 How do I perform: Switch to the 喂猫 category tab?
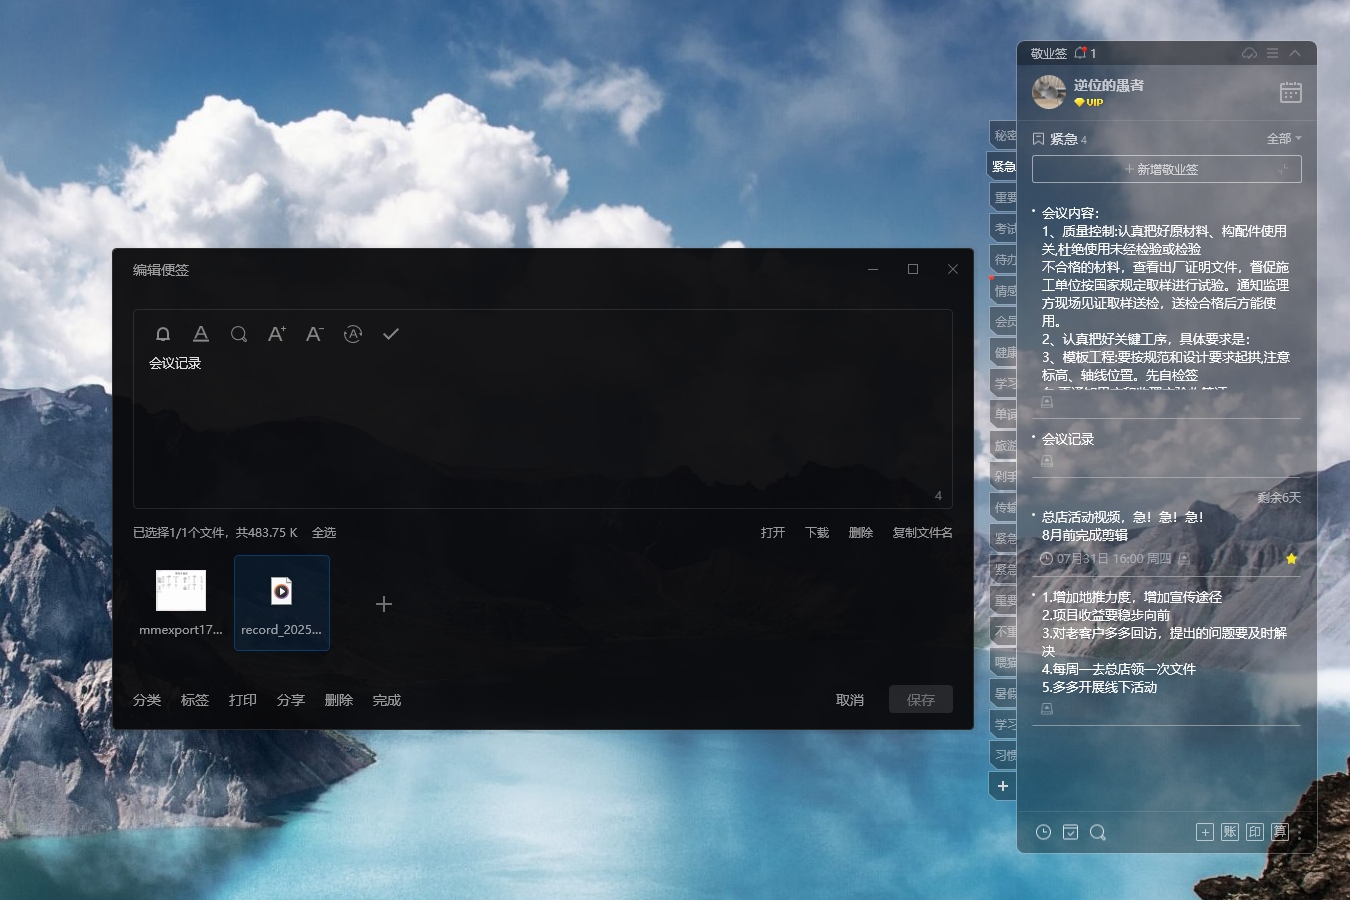click(1003, 662)
